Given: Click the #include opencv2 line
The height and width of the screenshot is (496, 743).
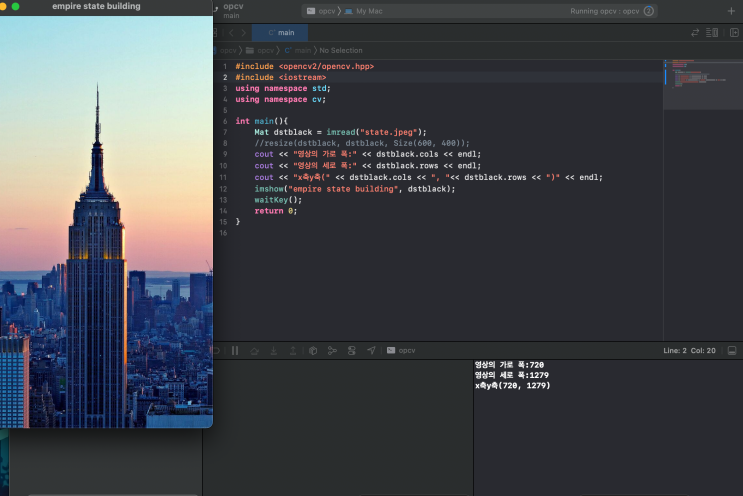Looking at the screenshot, I should tap(305, 66).
